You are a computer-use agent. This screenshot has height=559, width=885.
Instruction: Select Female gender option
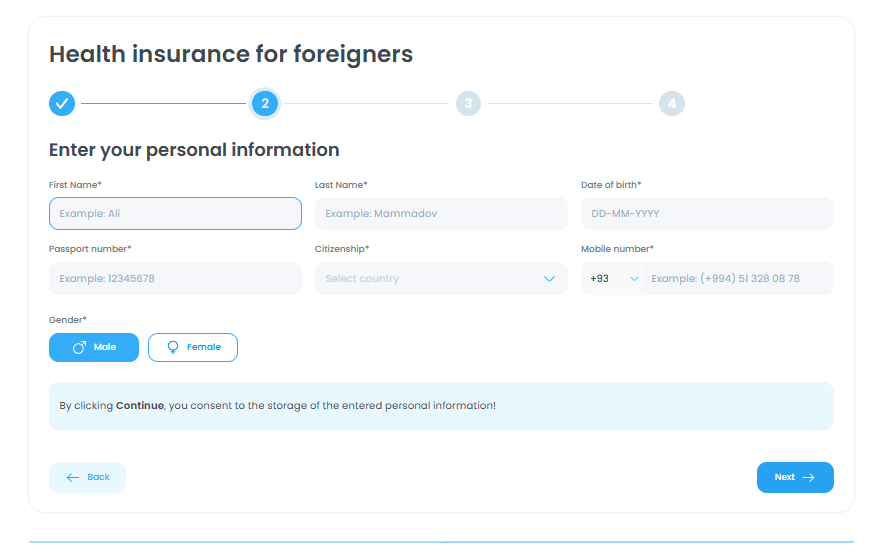pyautogui.click(x=193, y=347)
